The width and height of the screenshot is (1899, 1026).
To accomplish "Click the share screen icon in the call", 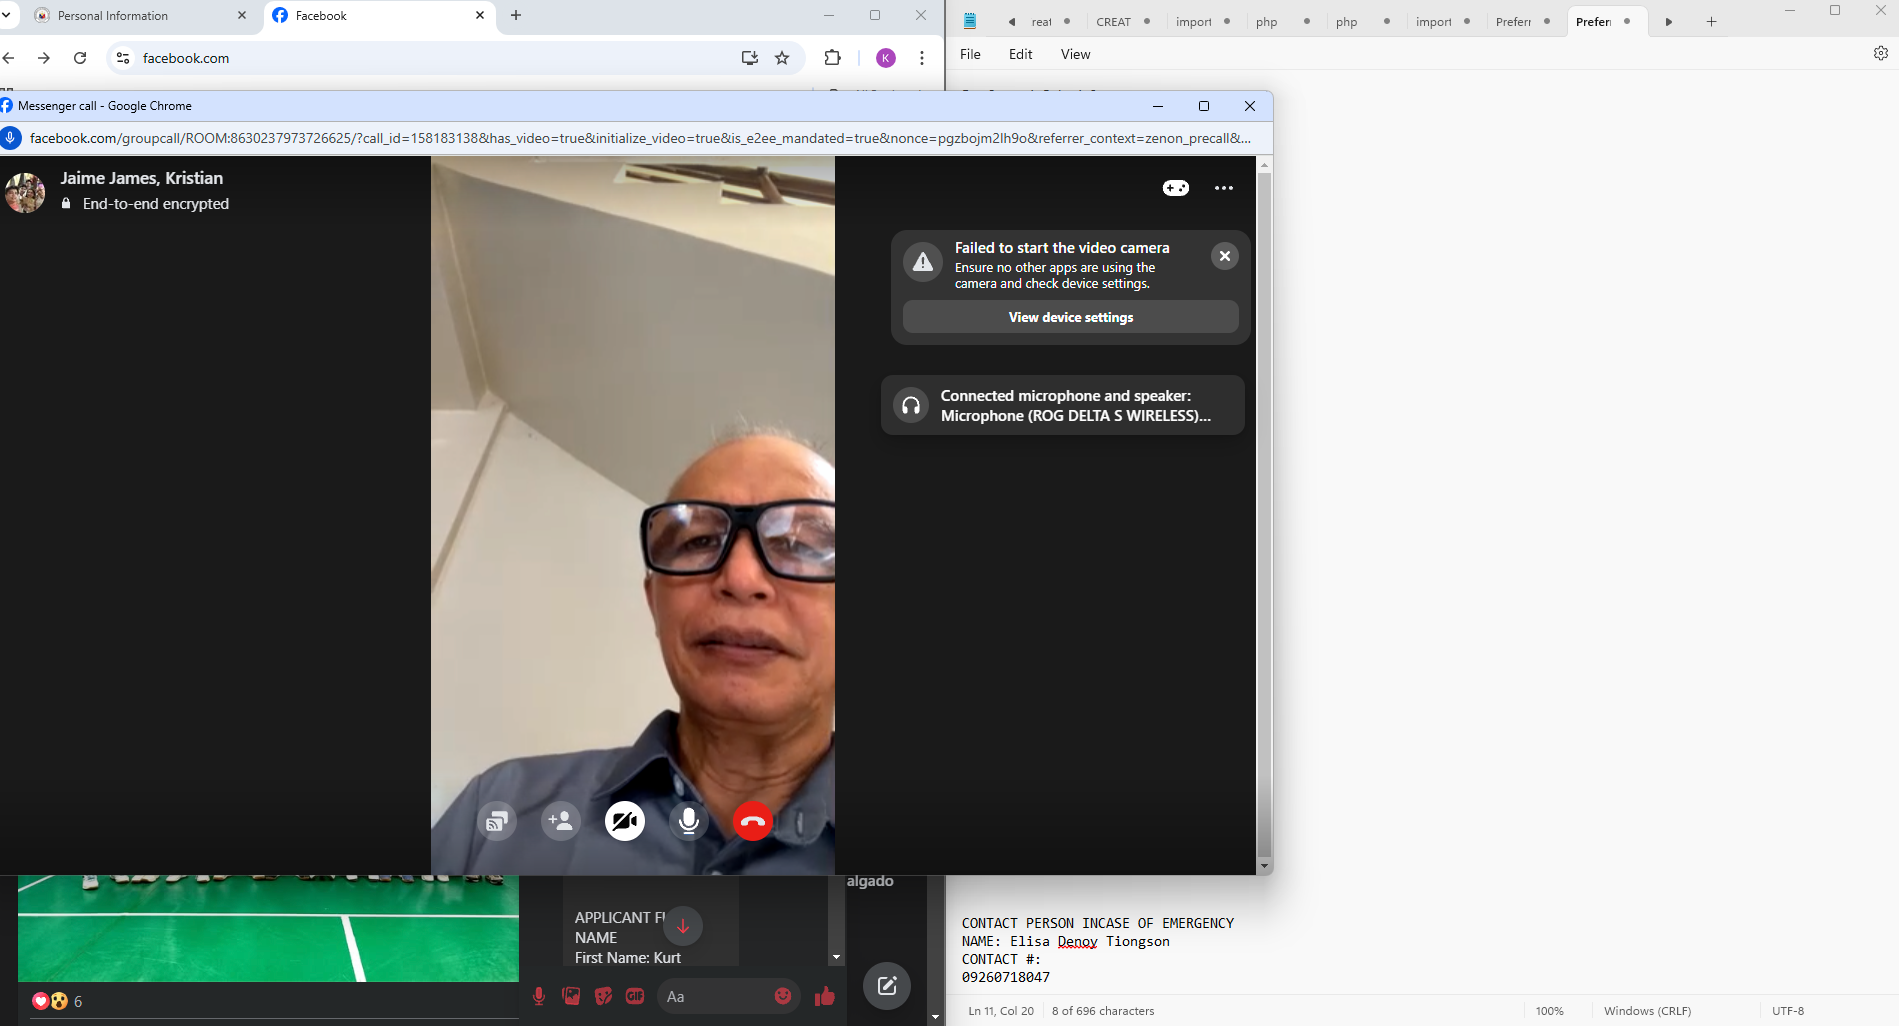I will pos(497,822).
